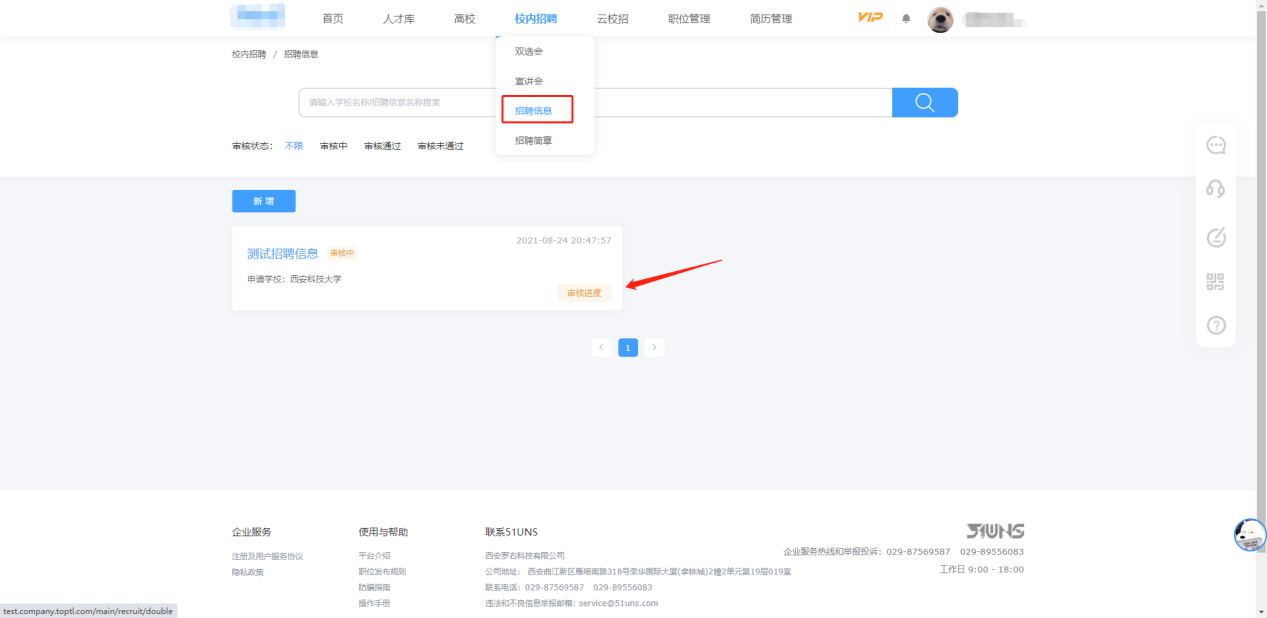The image size is (1267, 618).
Task: Go to next page arrow
Action: click(x=654, y=347)
